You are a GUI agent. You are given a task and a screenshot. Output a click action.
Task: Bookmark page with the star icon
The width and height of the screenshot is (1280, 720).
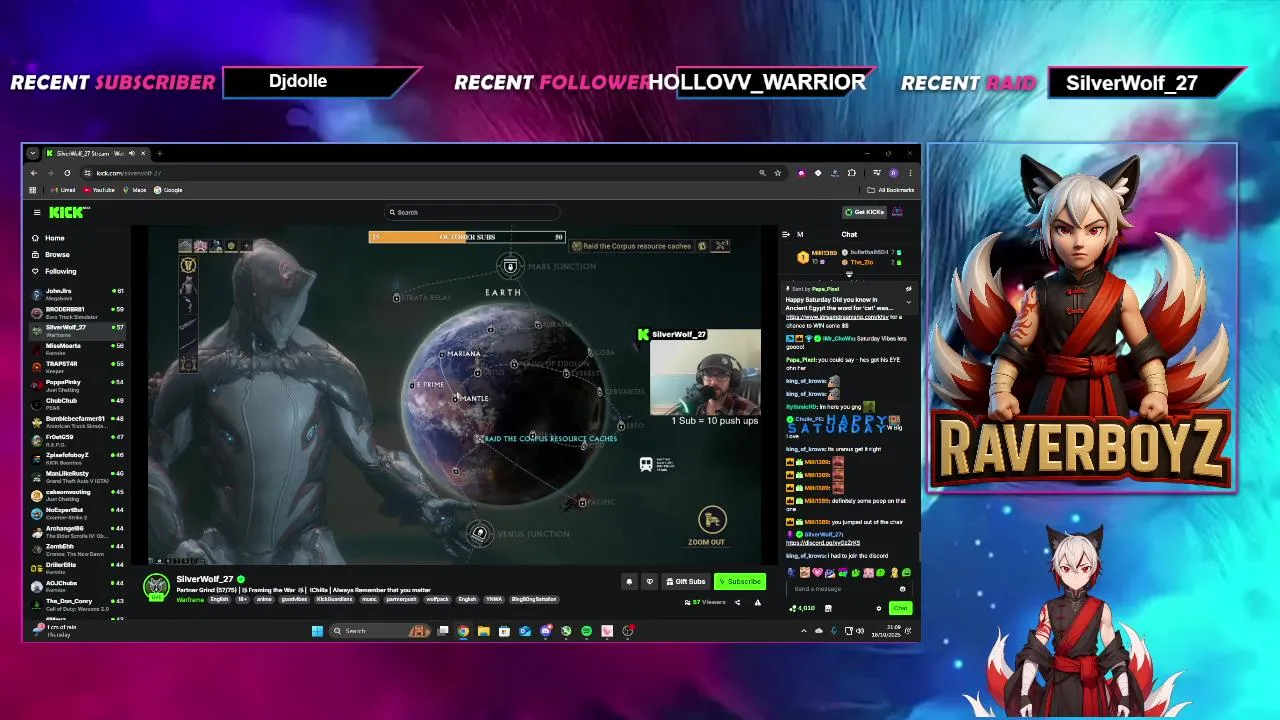pos(777,173)
